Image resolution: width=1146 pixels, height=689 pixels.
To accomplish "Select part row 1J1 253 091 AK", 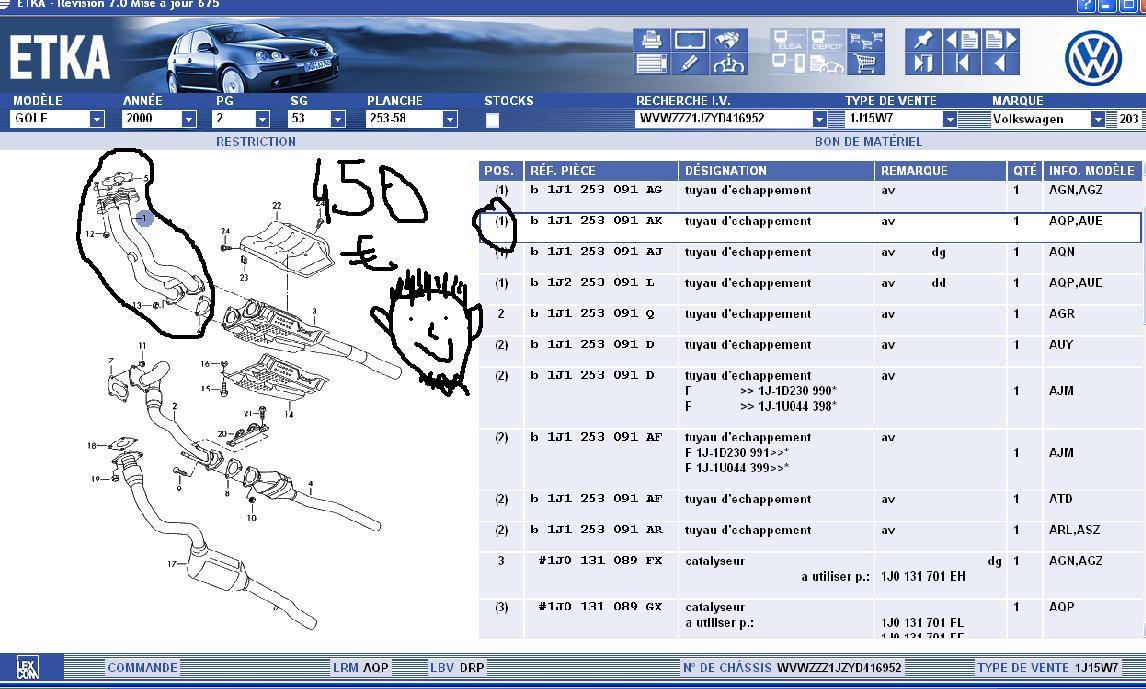I will [810, 227].
